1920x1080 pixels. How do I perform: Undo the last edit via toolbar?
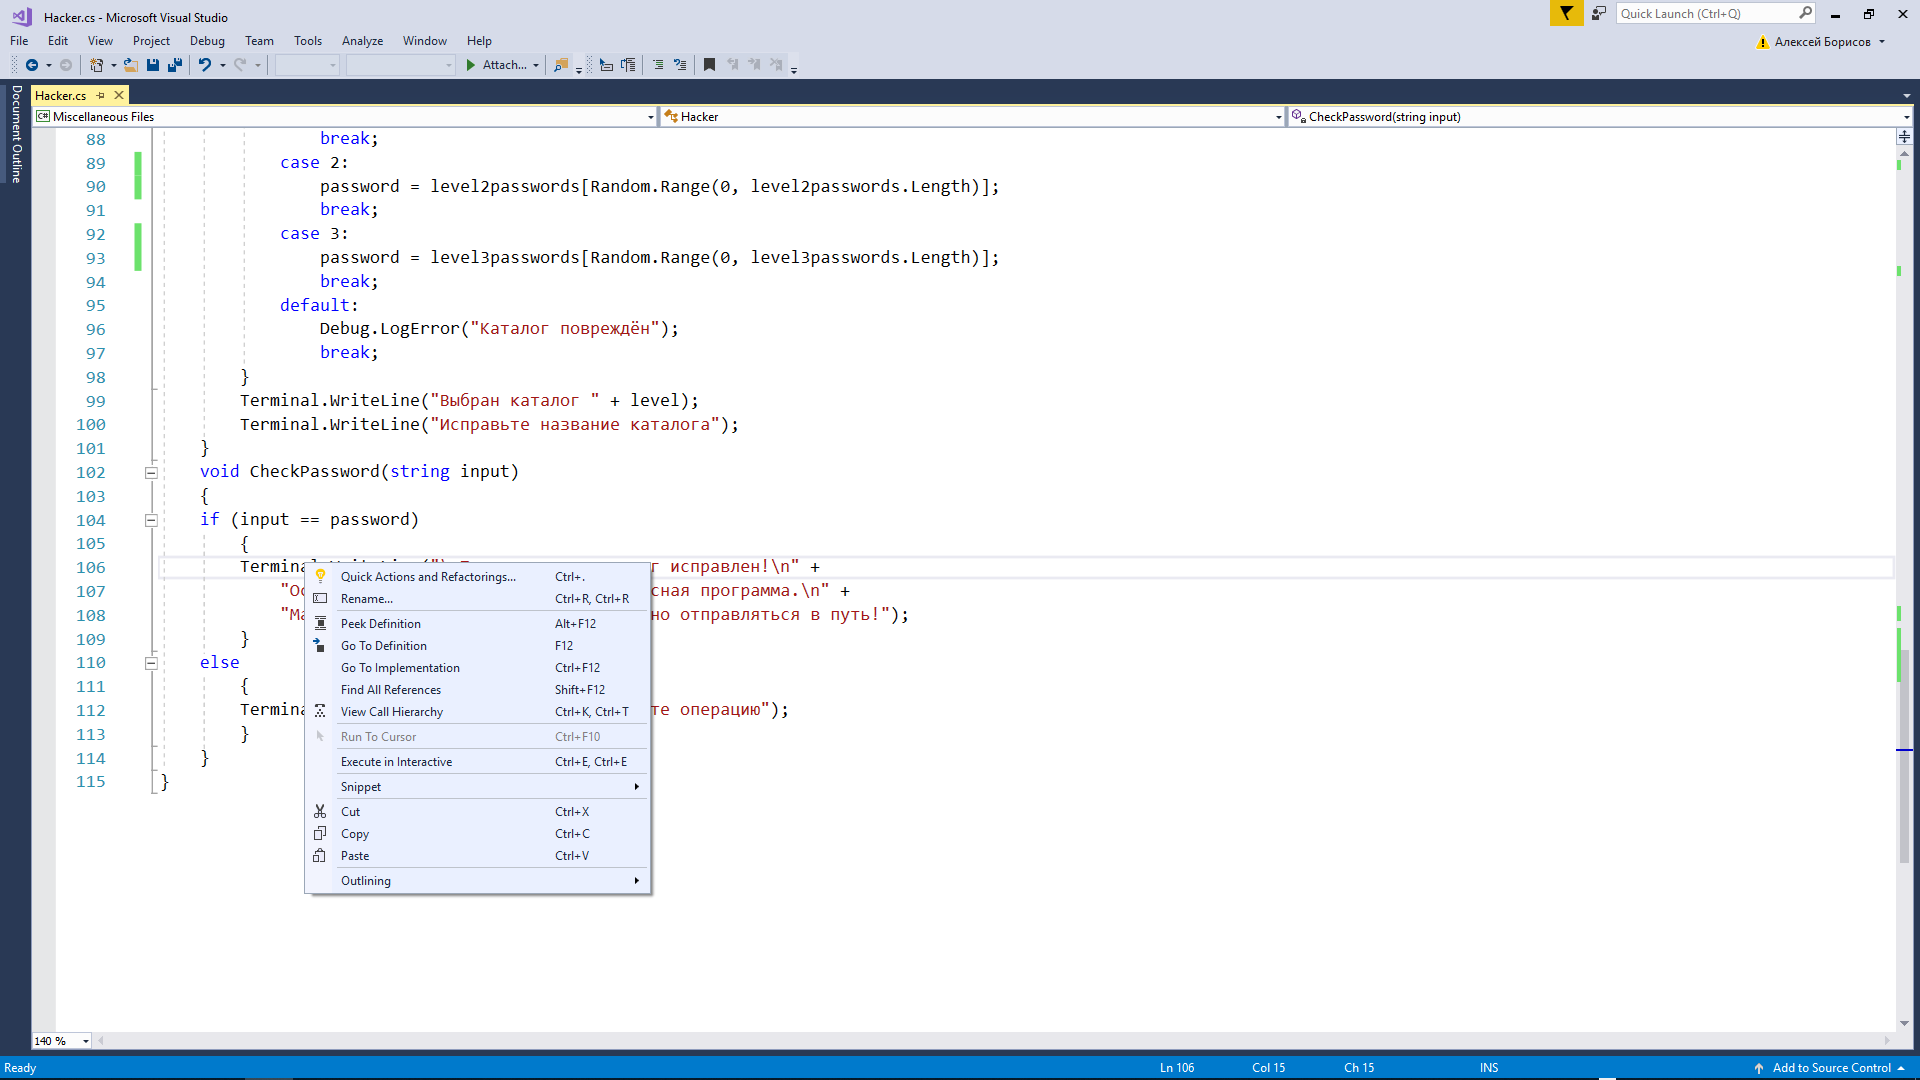coord(205,65)
